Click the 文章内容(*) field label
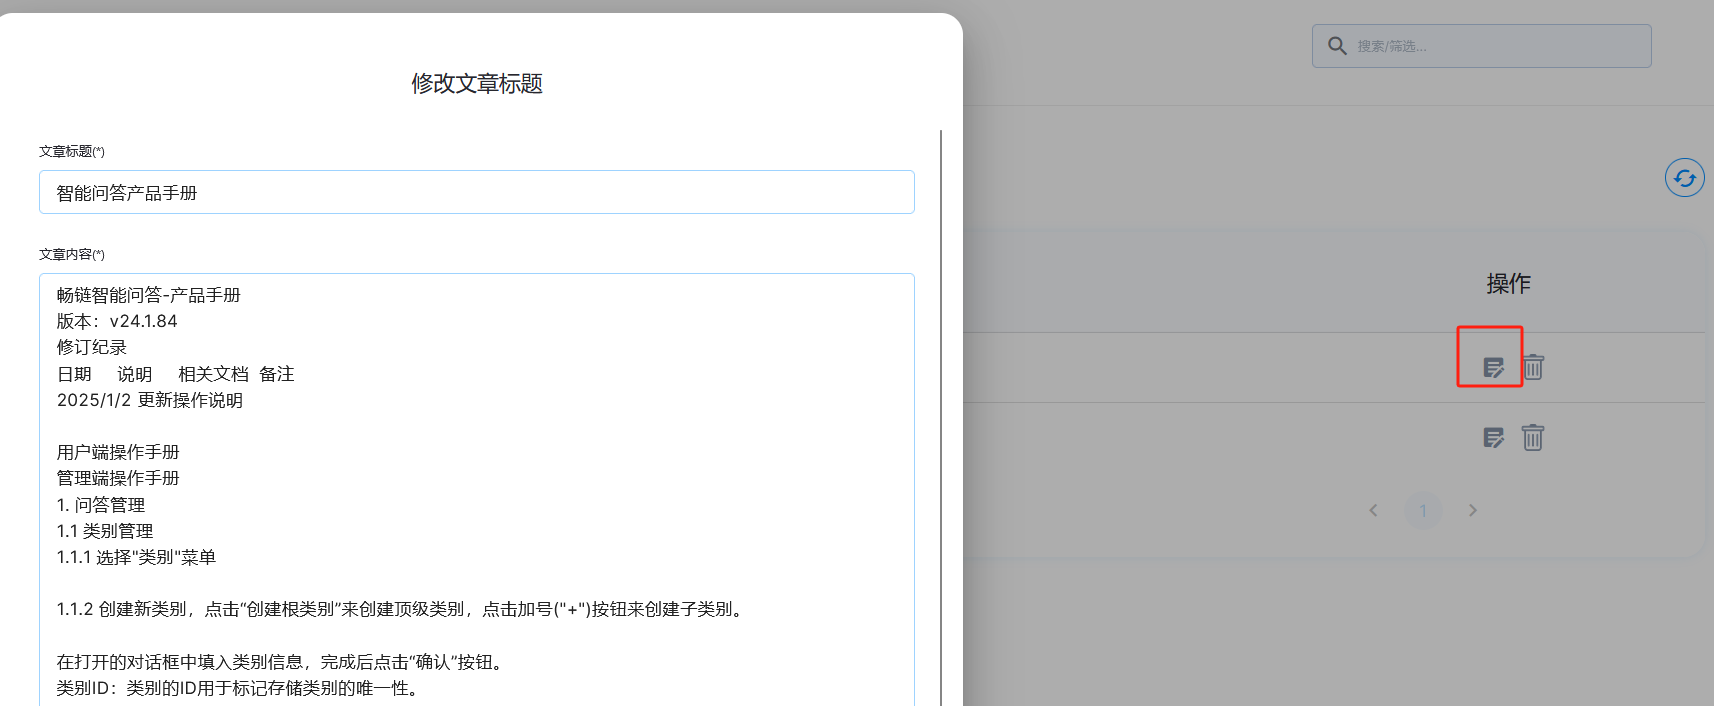The height and width of the screenshot is (706, 1714). click(x=72, y=254)
